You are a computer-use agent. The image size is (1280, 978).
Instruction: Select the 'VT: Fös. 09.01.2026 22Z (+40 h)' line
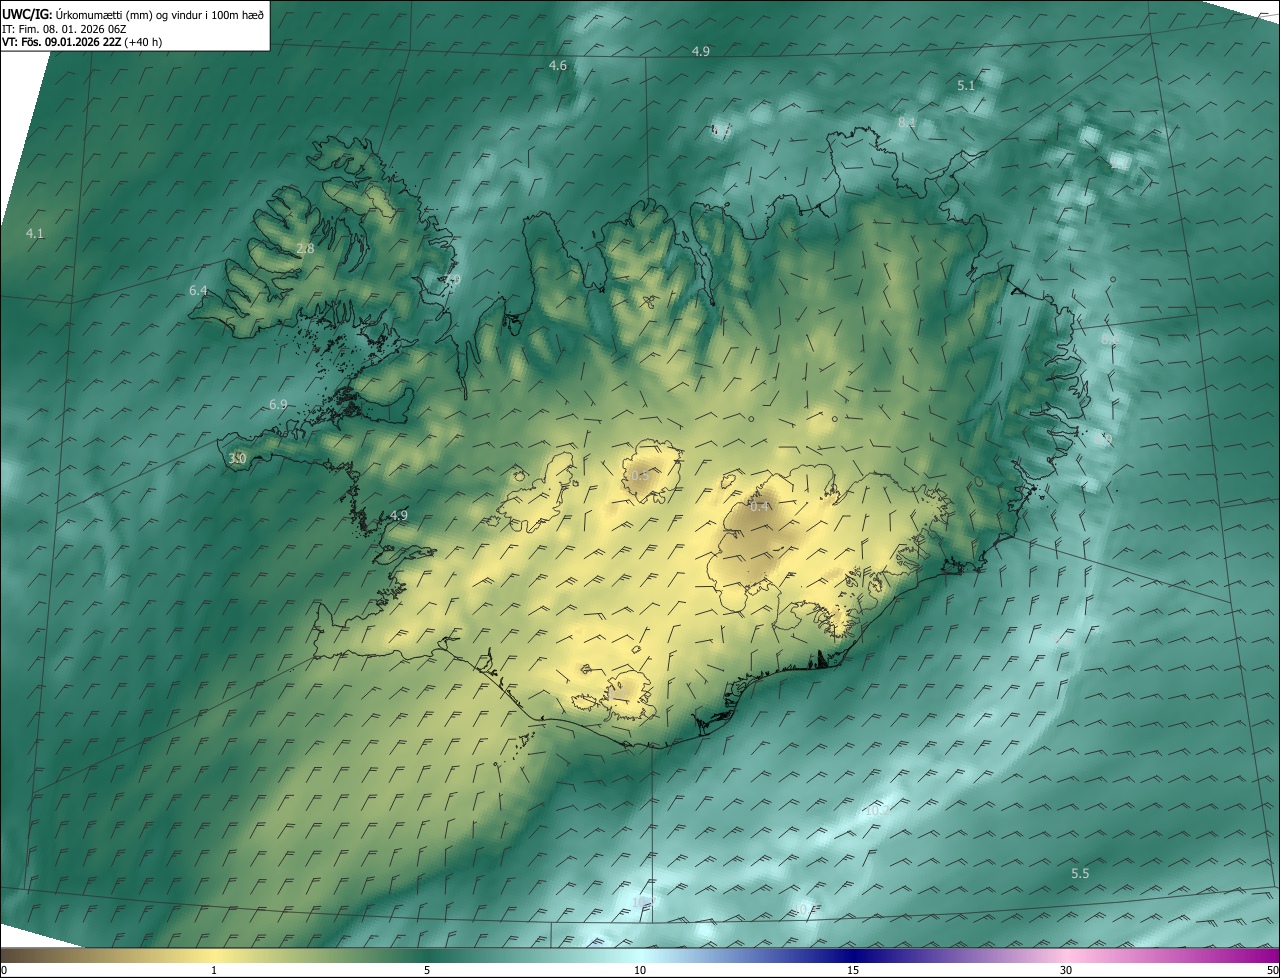point(82,42)
